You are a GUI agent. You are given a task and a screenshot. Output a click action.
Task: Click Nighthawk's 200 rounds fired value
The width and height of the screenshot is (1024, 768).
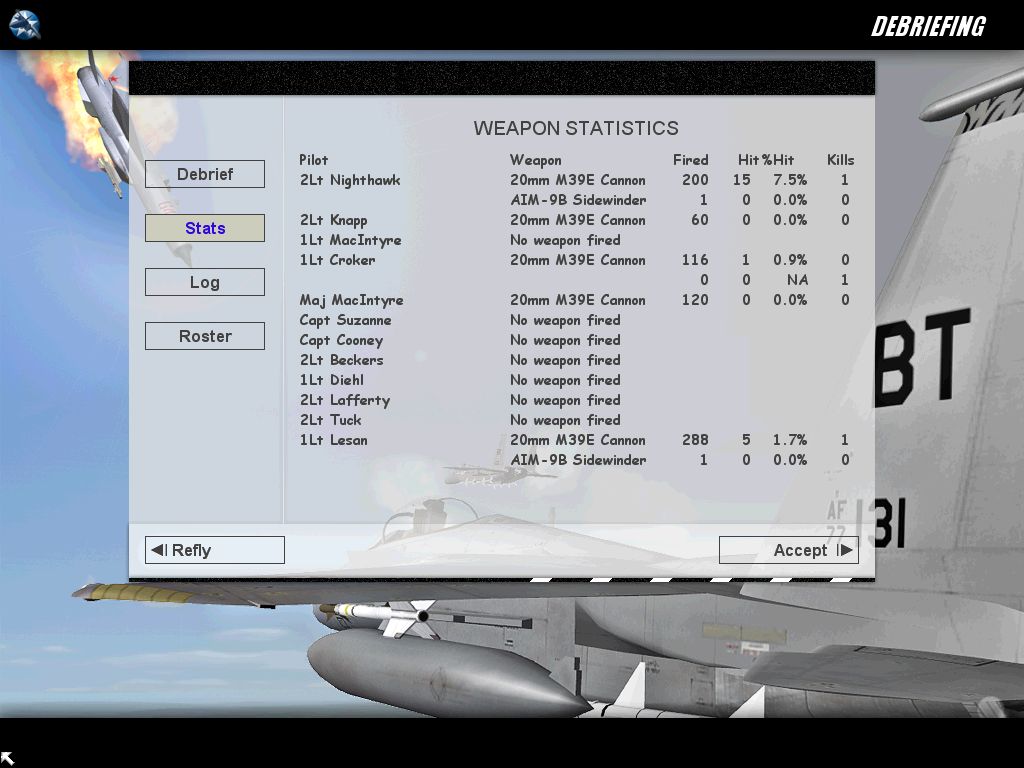point(695,180)
